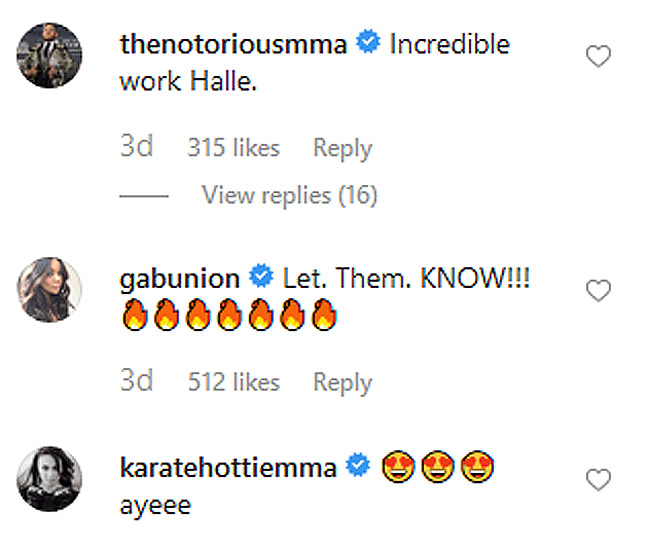
Task: Click the thenotoriousmma username
Action: 235,45
